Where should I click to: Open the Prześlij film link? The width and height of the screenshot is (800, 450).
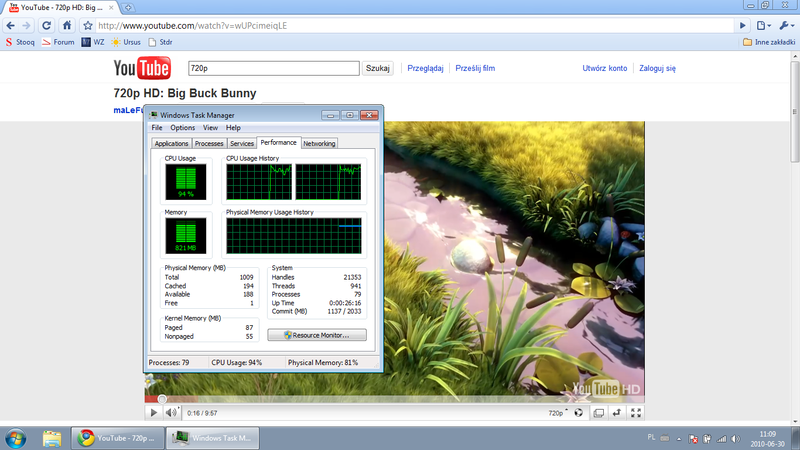(475, 68)
